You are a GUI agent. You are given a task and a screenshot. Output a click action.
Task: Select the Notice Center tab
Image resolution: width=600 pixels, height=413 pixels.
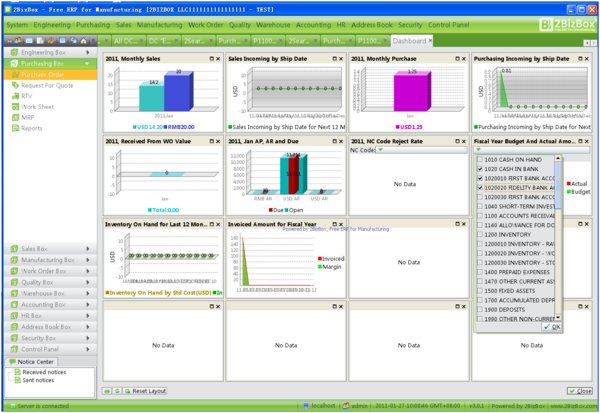(x=32, y=362)
